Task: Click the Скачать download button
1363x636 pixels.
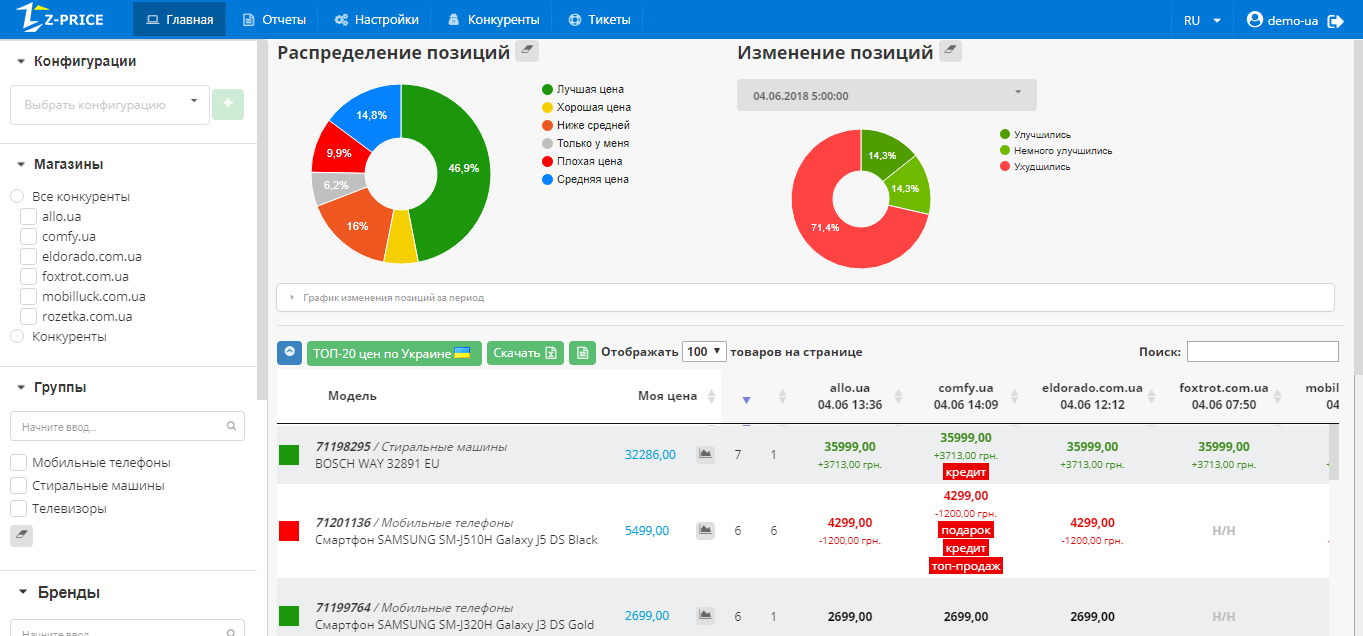Action: pyautogui.click(x=525, y=352)
